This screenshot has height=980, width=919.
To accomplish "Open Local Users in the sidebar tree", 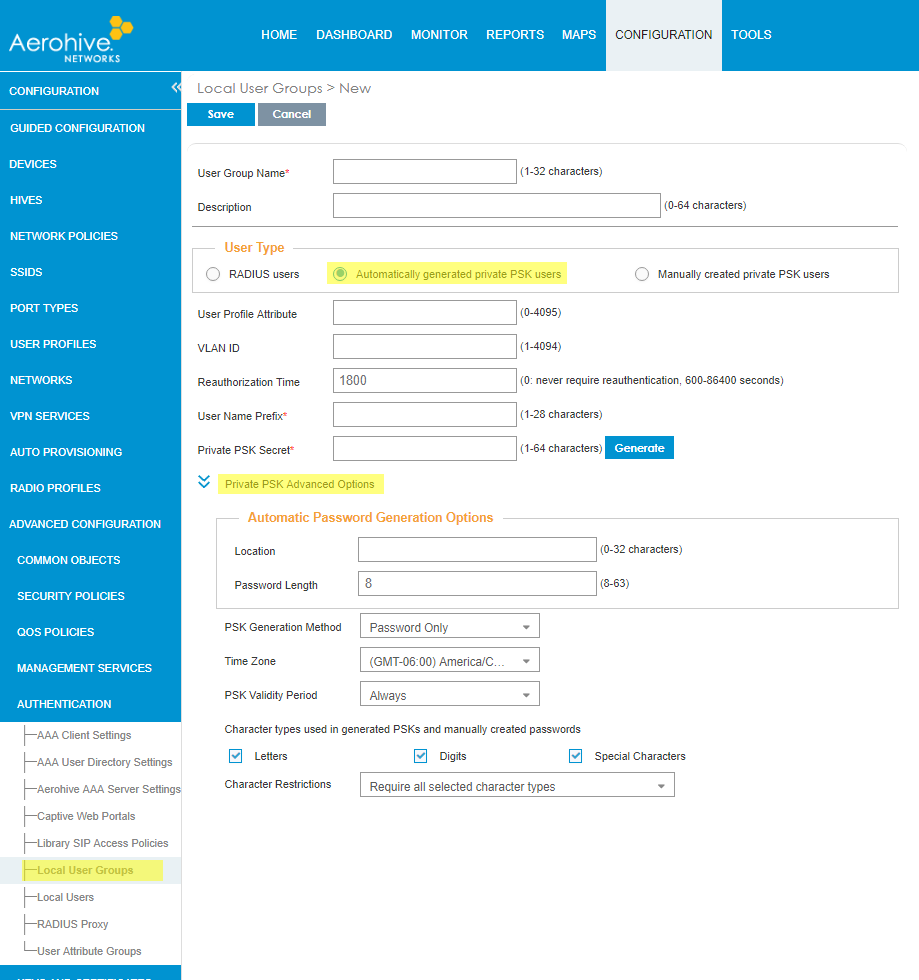I will [66, 897].
